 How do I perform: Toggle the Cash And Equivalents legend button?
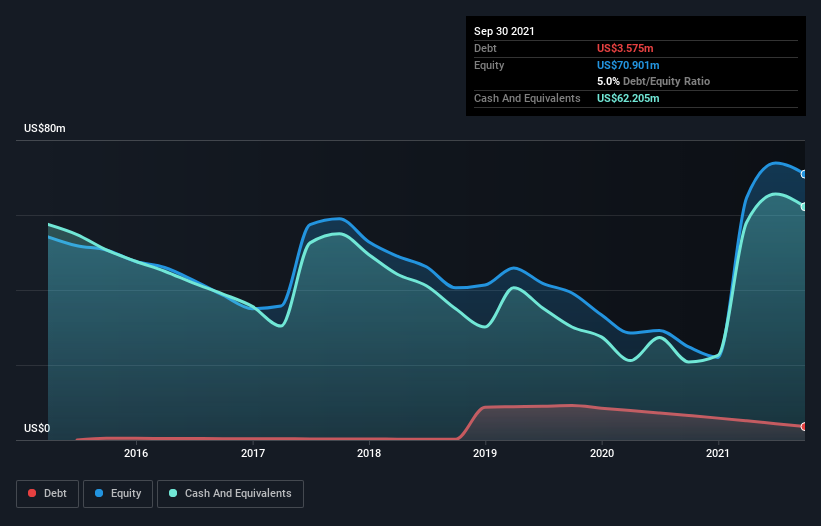coord(230,494)
